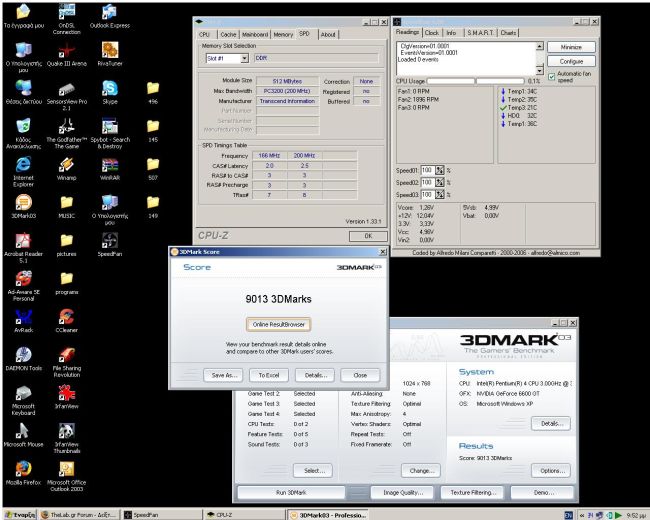Expand the Slot #1 memory slot dropdown
The width and height of the screenshot is (650, 520).
(245, 58)
